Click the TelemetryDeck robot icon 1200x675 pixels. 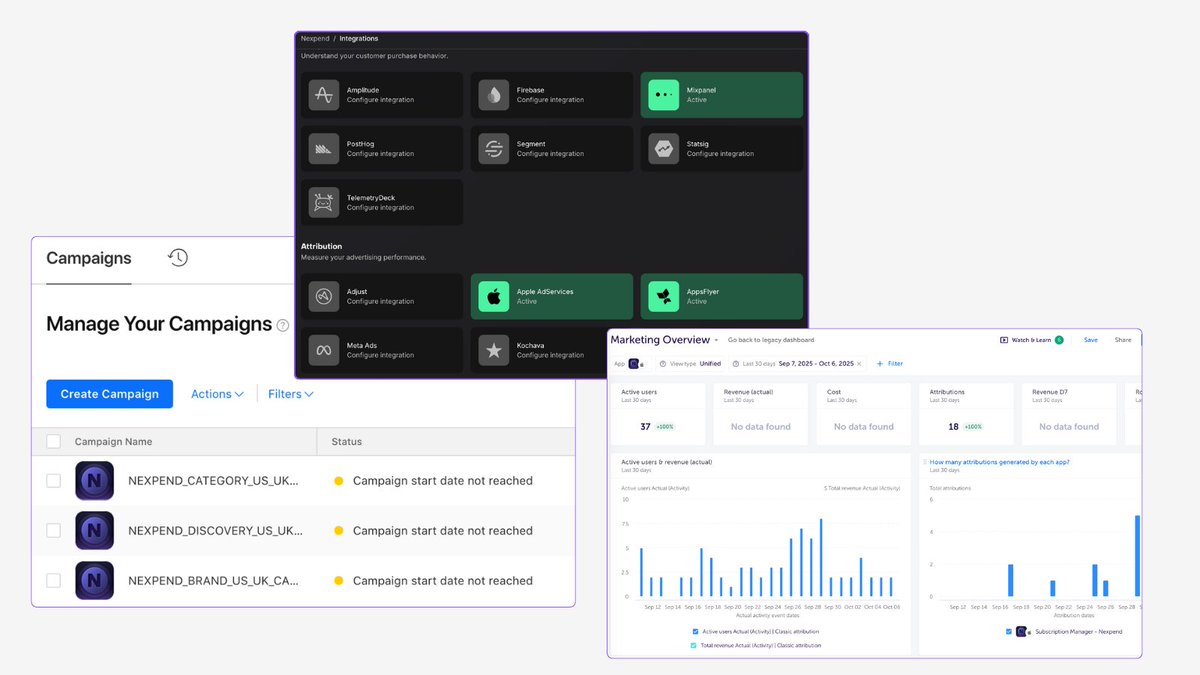pos(324,203)
